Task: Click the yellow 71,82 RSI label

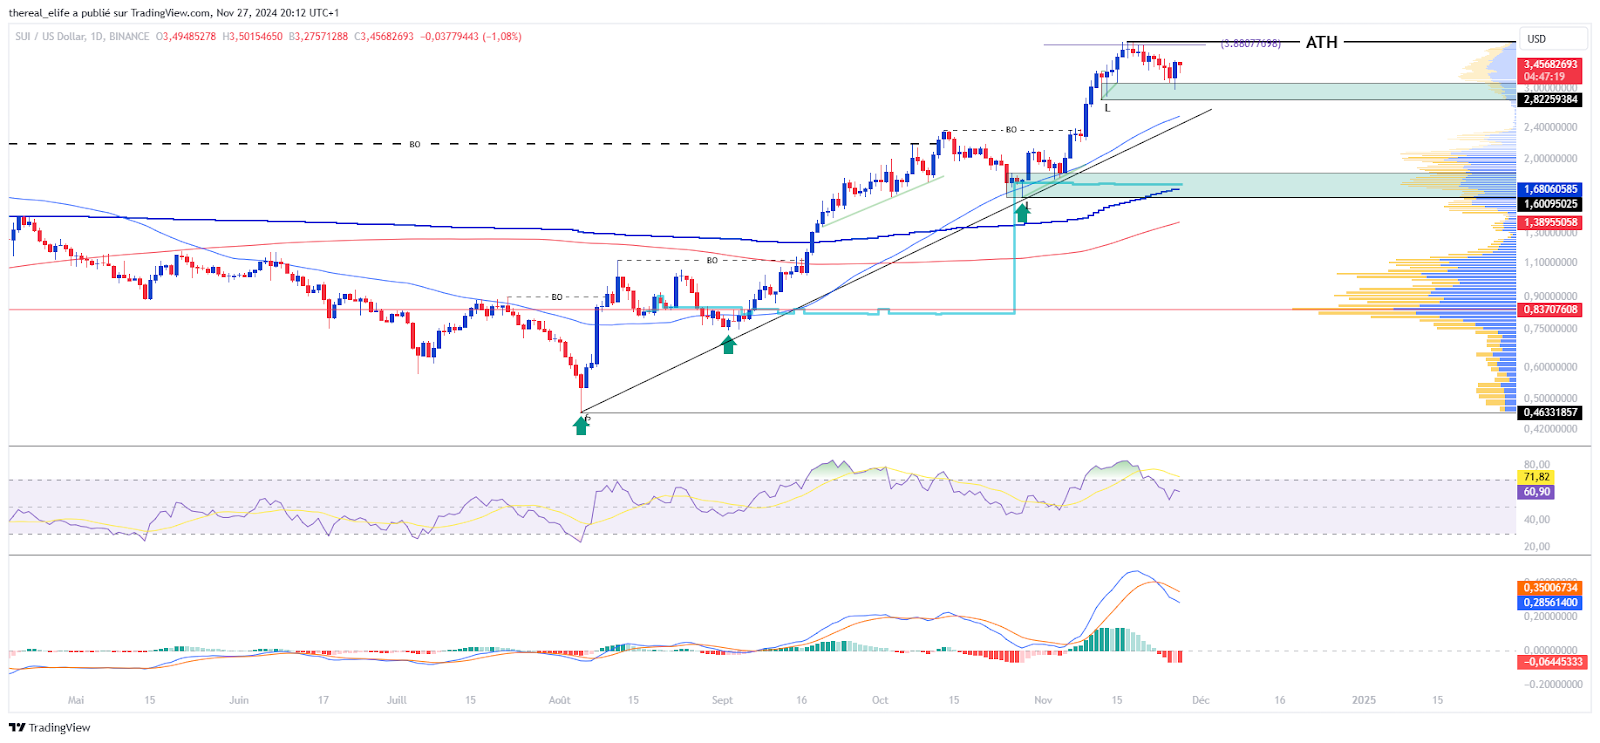Action: tap(1536, 477)
